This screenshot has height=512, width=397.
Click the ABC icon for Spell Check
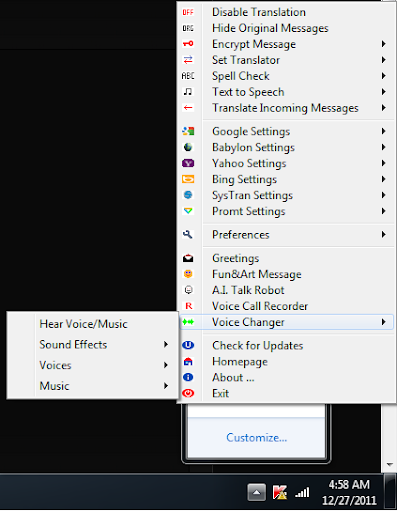point(188,76)
